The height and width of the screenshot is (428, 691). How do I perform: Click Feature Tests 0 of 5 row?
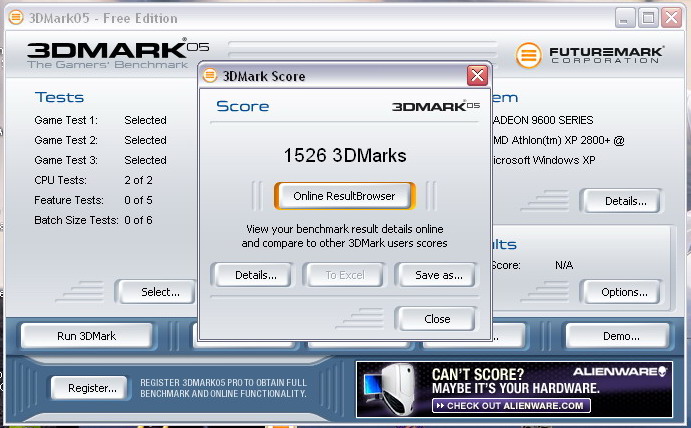pyautogui.click(x=93, y=200)
